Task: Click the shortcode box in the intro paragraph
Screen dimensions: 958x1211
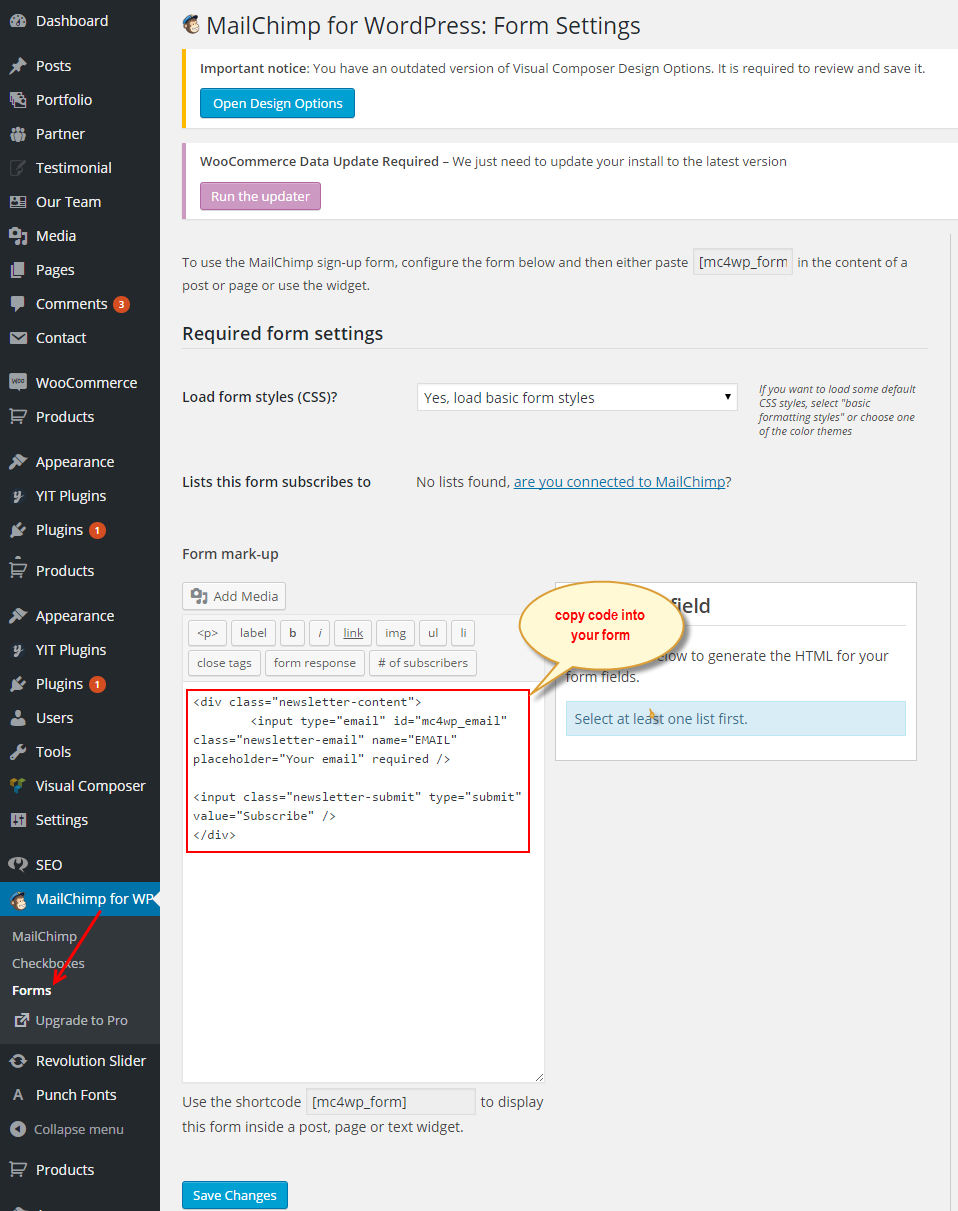Action: pyautogui.click(x=743, y=263)
